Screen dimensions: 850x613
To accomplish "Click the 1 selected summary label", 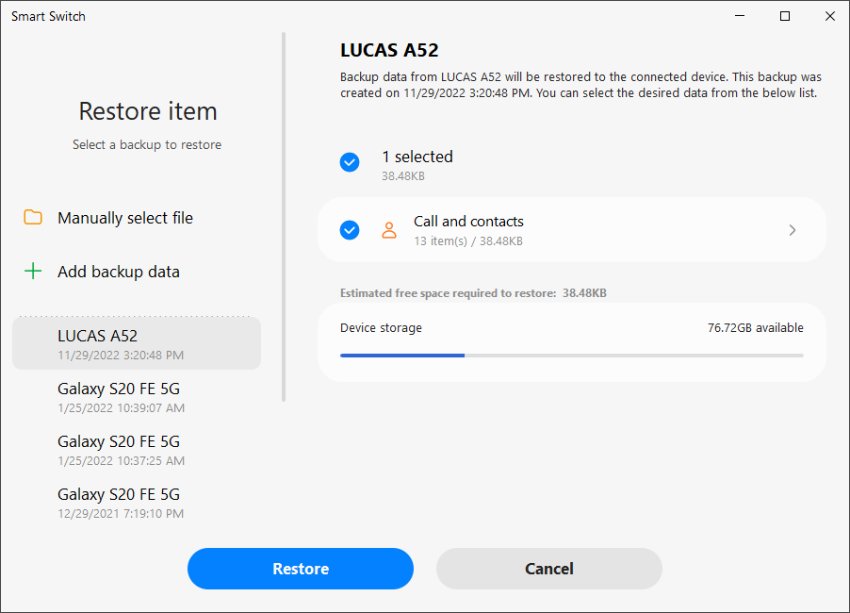I will (418, 156).
